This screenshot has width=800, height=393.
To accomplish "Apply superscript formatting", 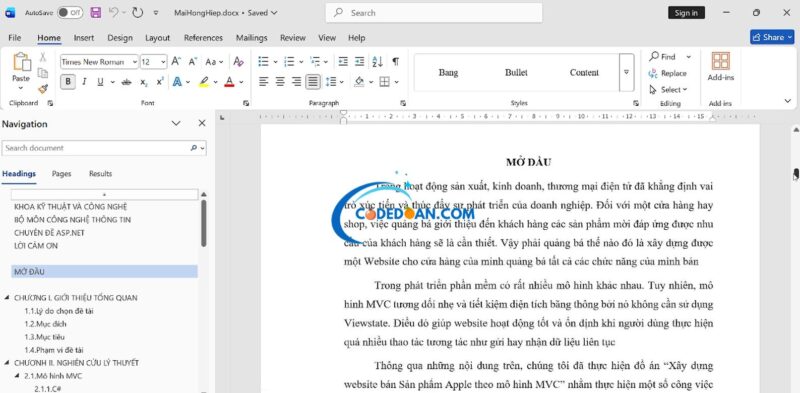I will pos(160,82).
